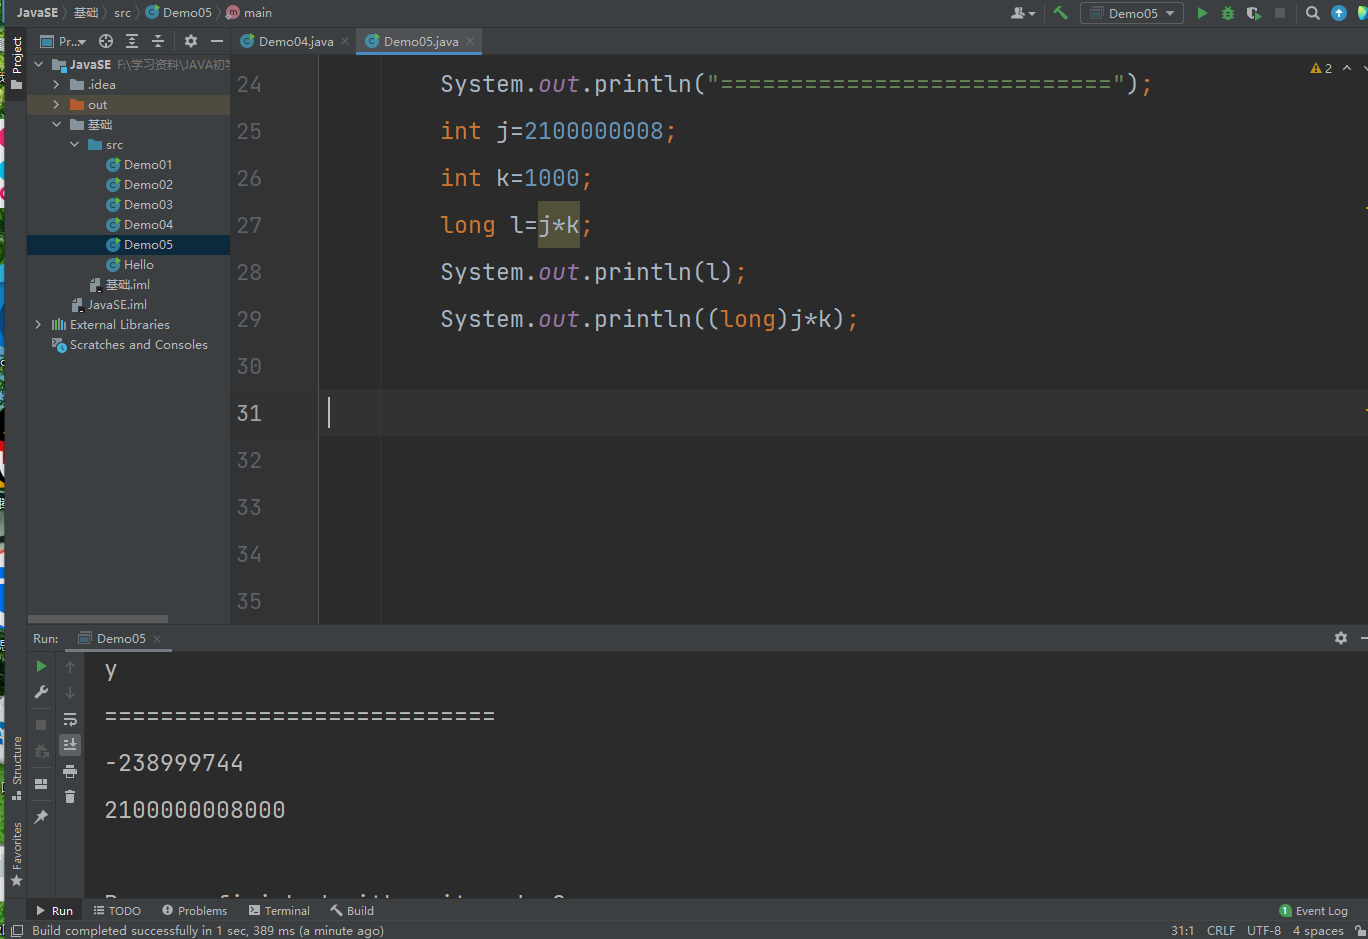Viewport: 1368px width, 939px height.
Task: Toggle pin tab in Run panel
Action: (41, 817)
